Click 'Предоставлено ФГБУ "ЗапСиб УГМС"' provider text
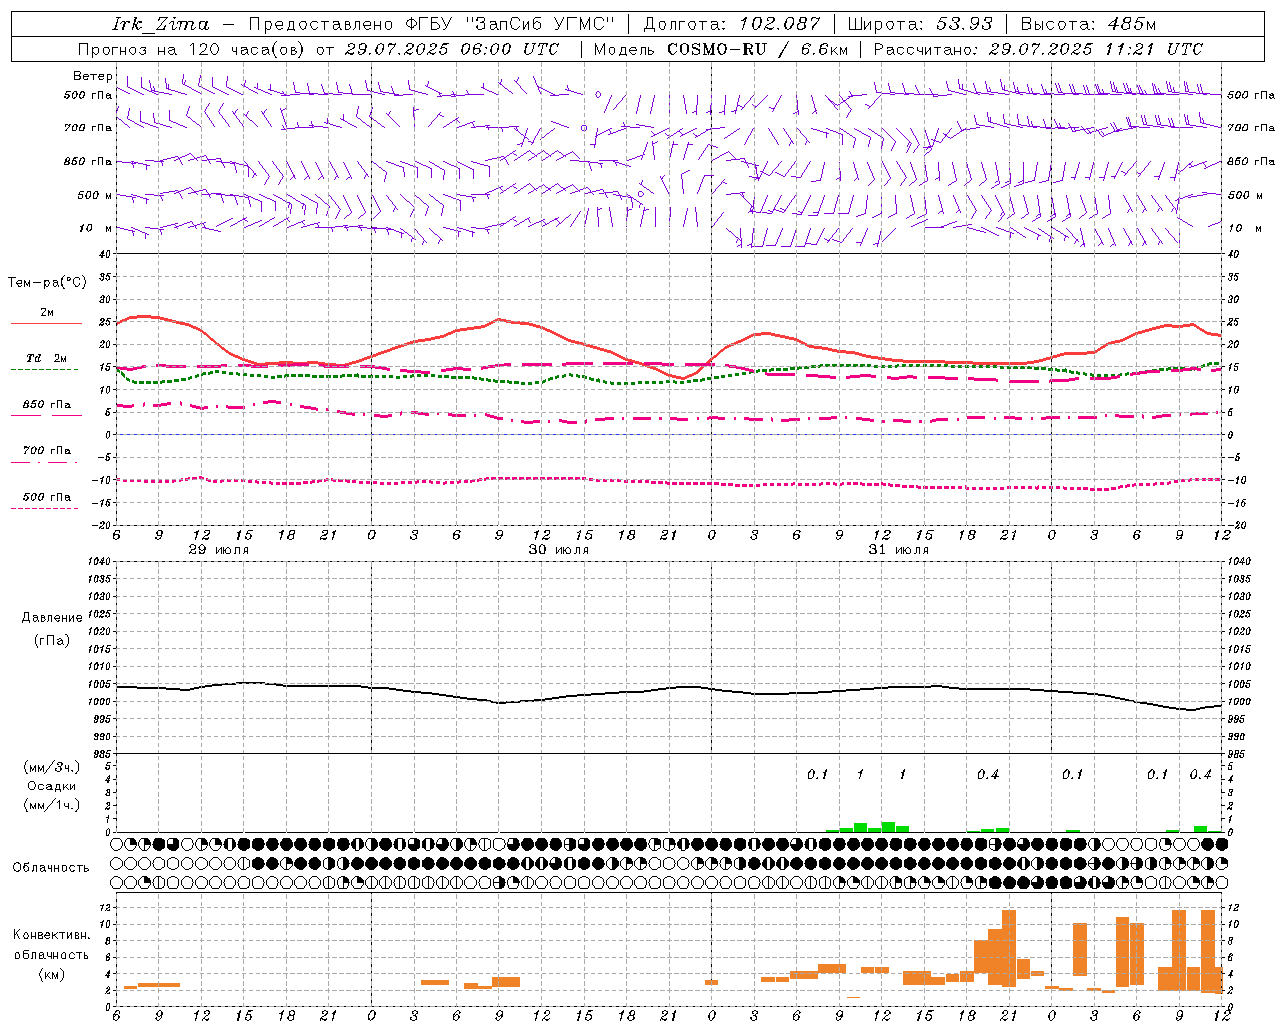1280x1024 pixels. [x=431, y=24]
